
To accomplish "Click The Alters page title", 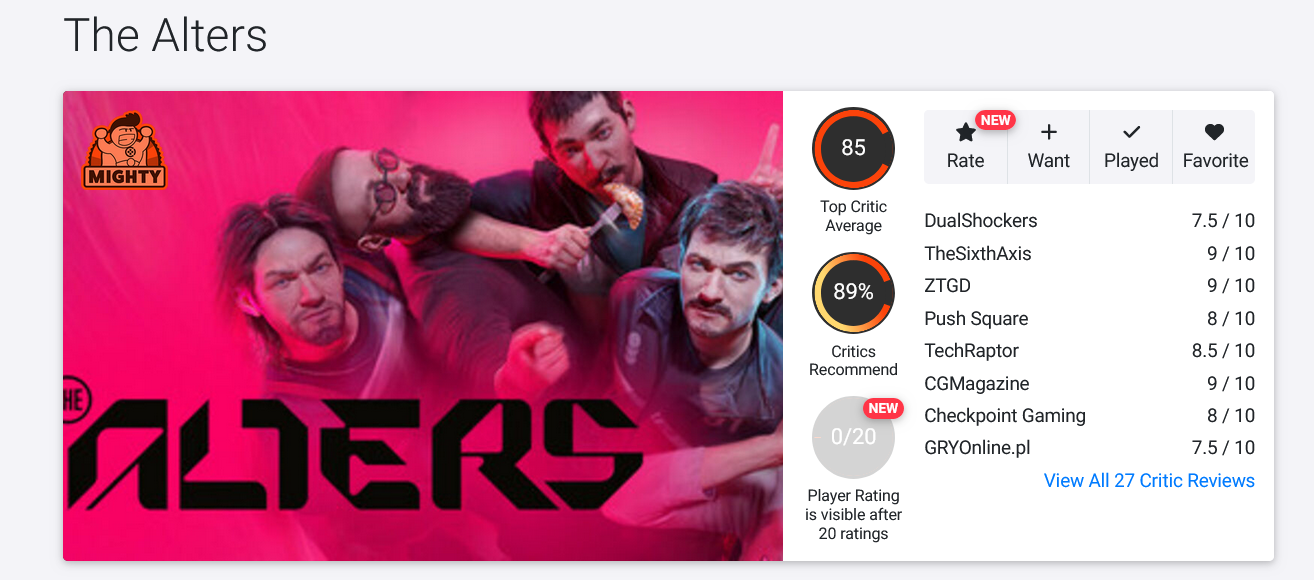I will tap(165, 36).
